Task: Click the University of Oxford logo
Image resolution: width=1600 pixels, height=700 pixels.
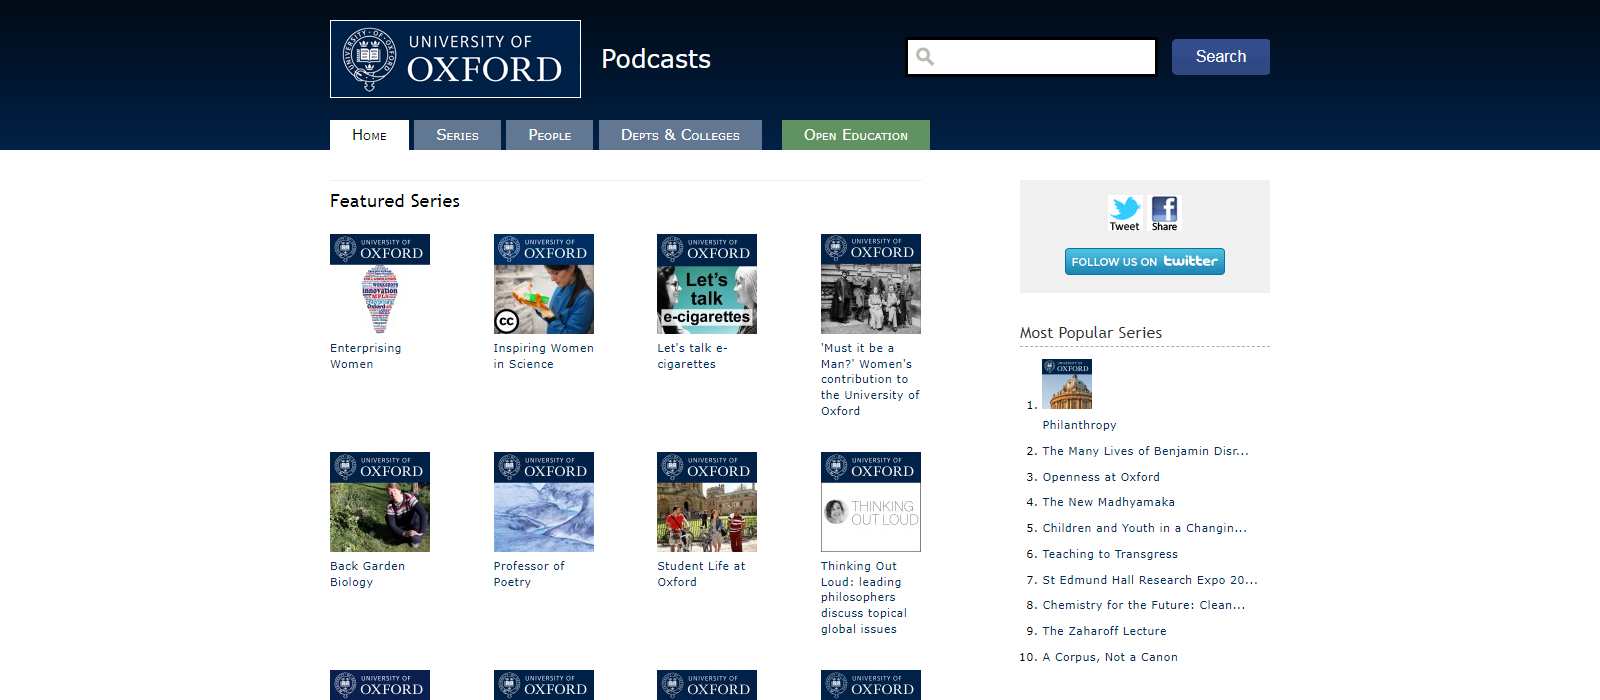Action: [x=455, y=59]
